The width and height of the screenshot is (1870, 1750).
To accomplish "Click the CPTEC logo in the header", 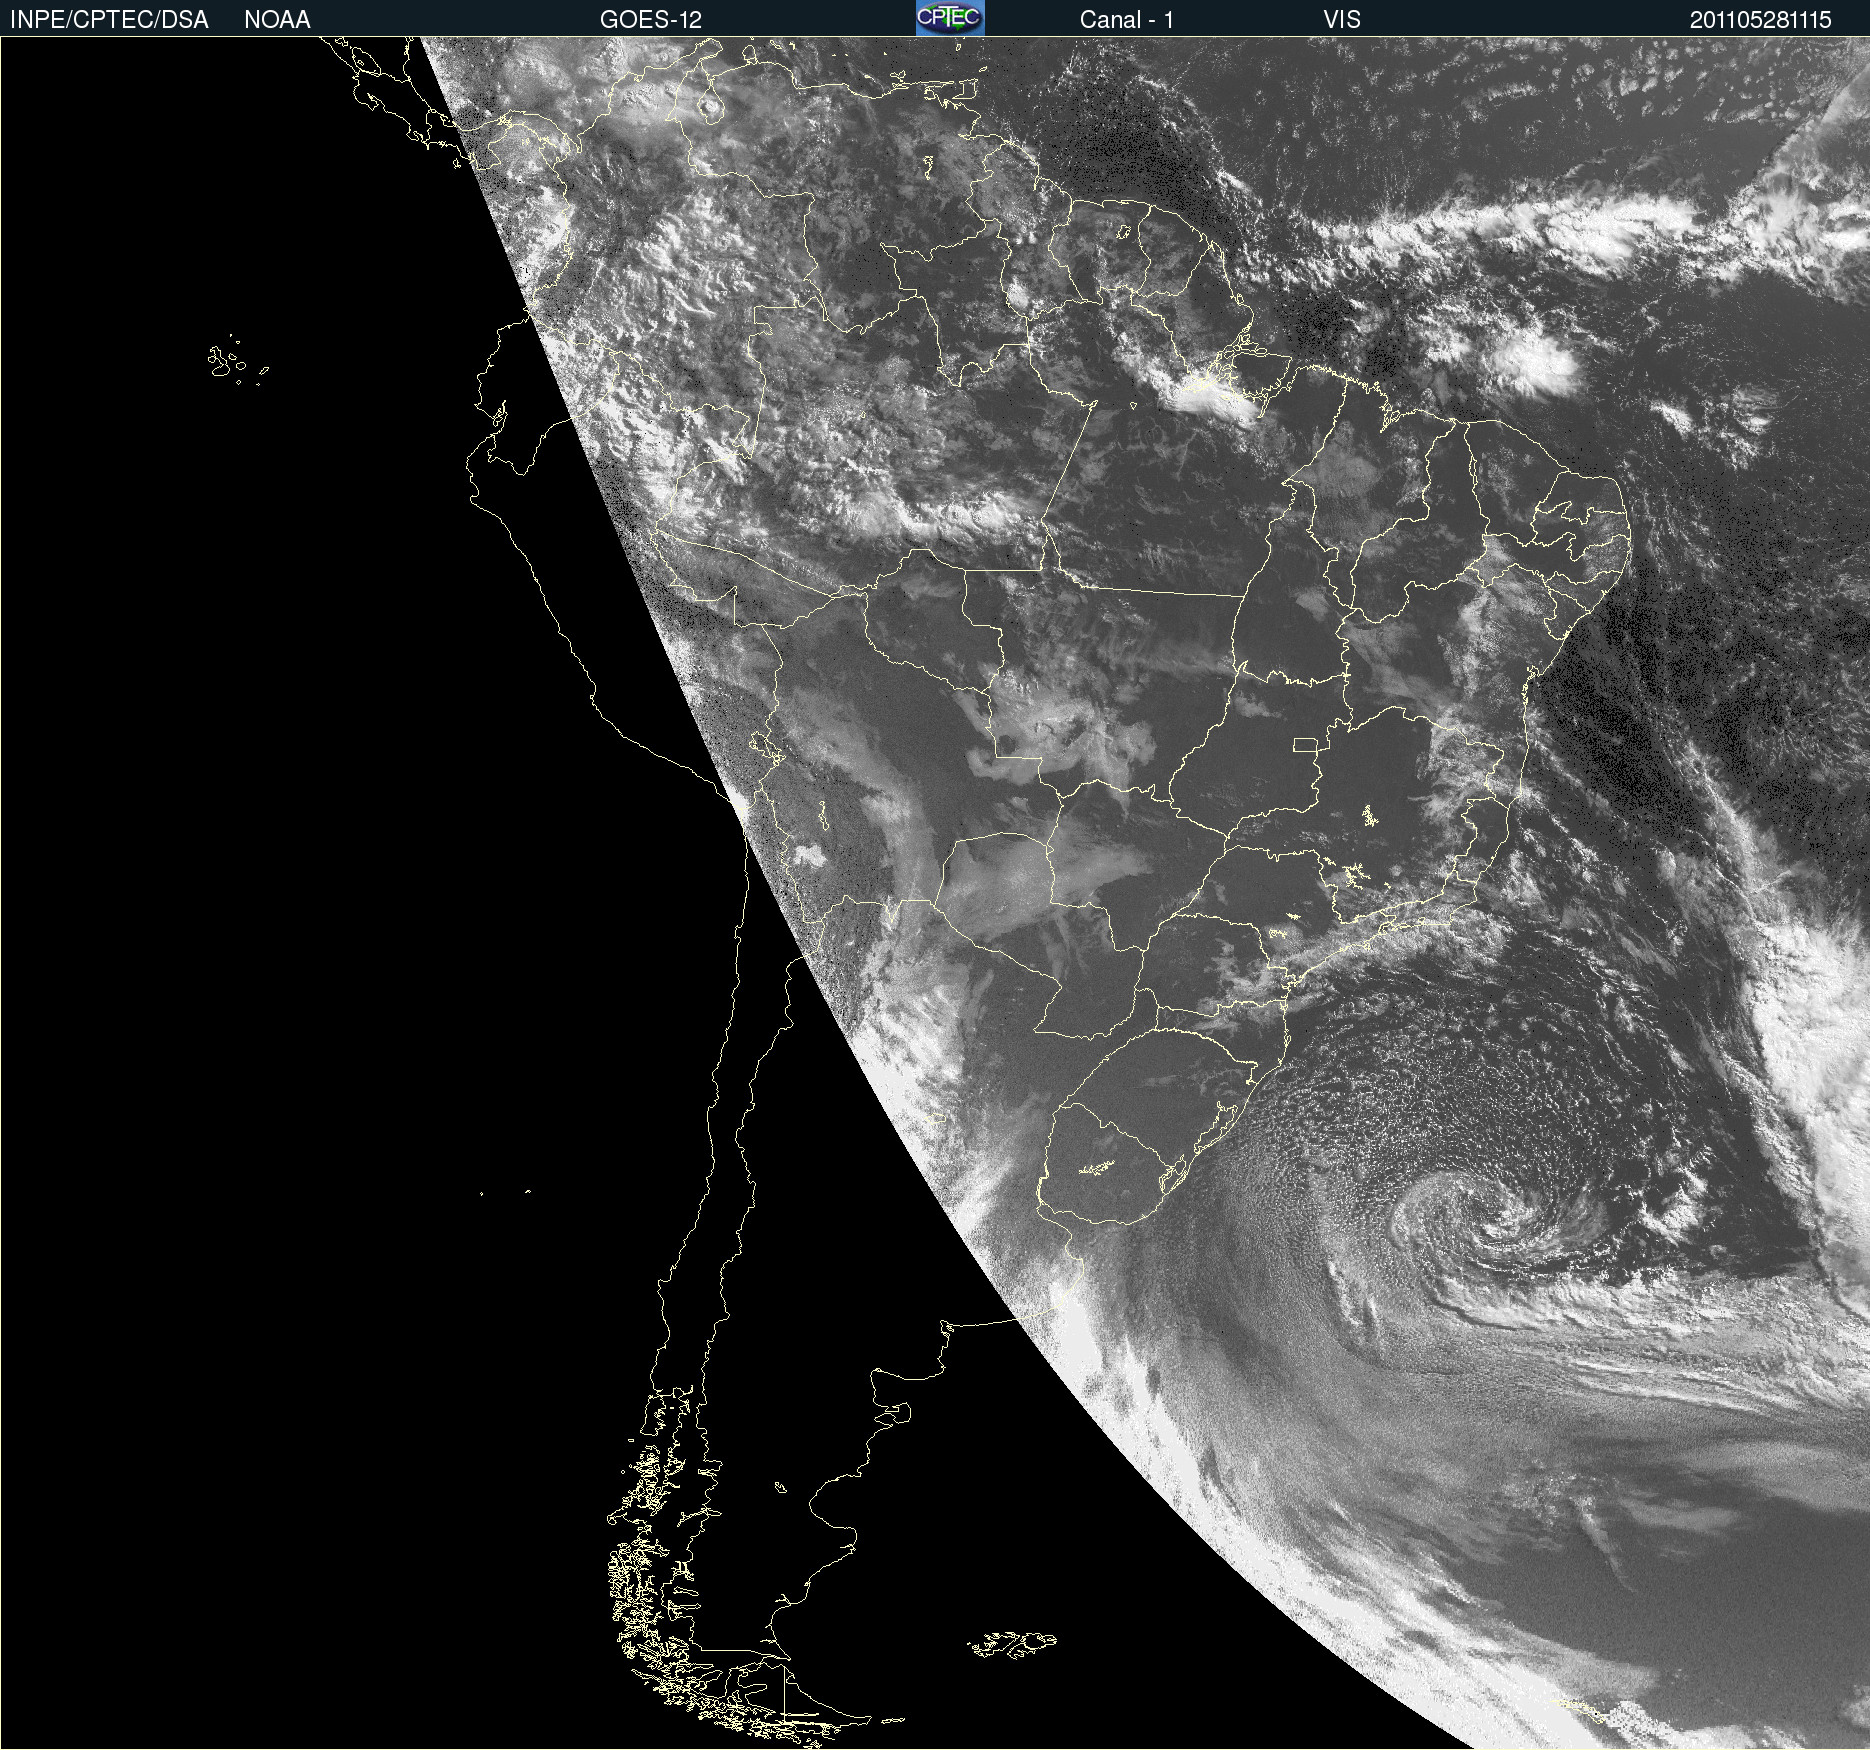I will coord(950,18).
